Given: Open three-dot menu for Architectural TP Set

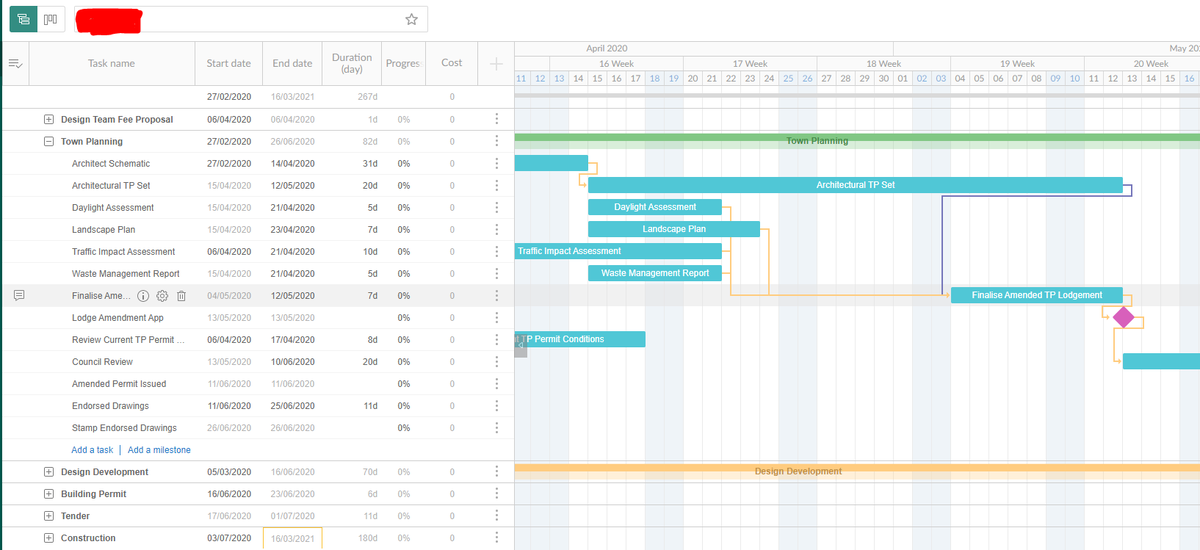Looking at the screenshot, I should [x=496, y=185].
